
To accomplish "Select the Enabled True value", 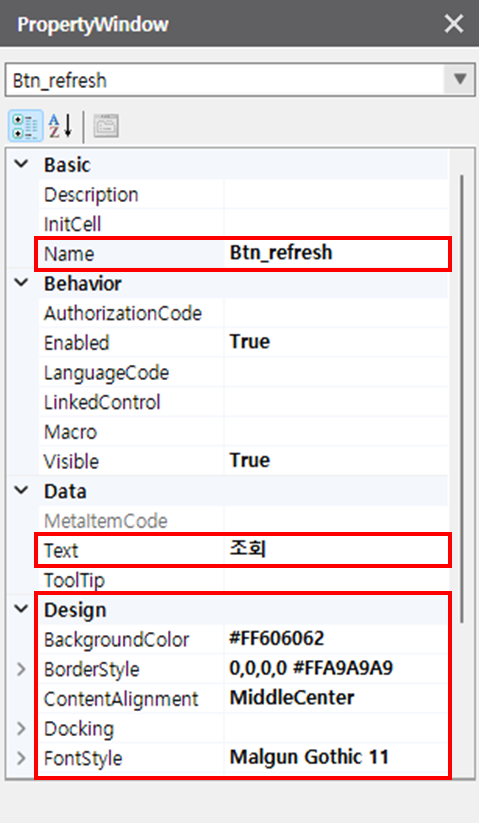I will (x=336, y=342).
